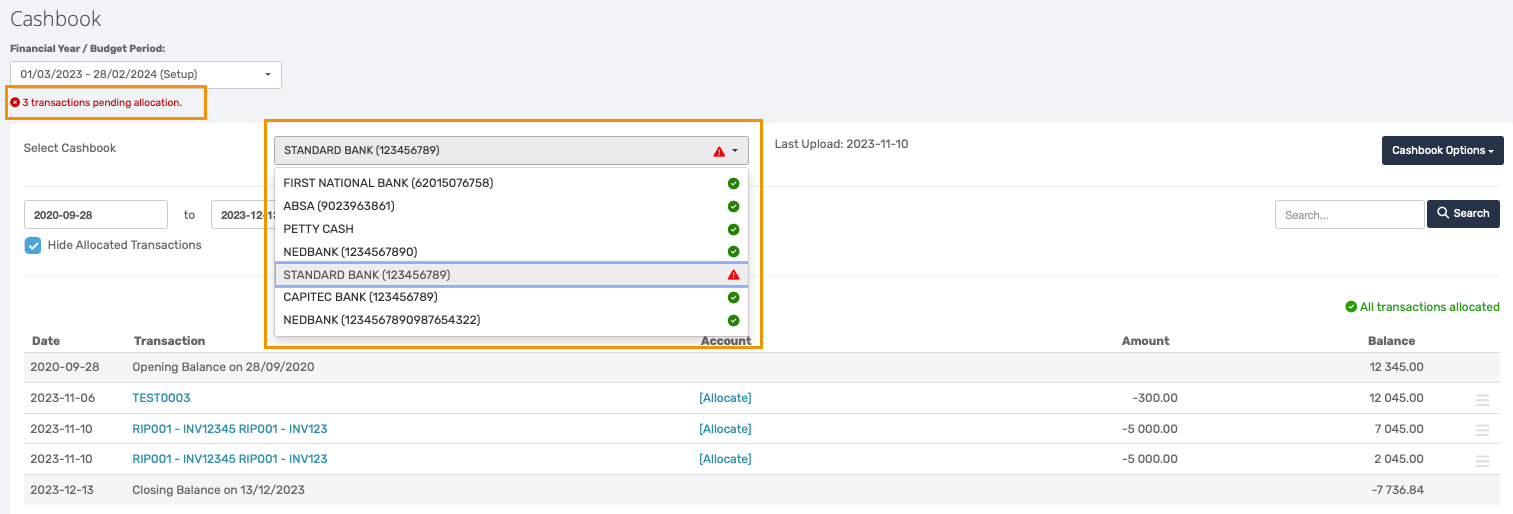Click the green check icon beside 'All transactions allocated'

[1351, 307]
